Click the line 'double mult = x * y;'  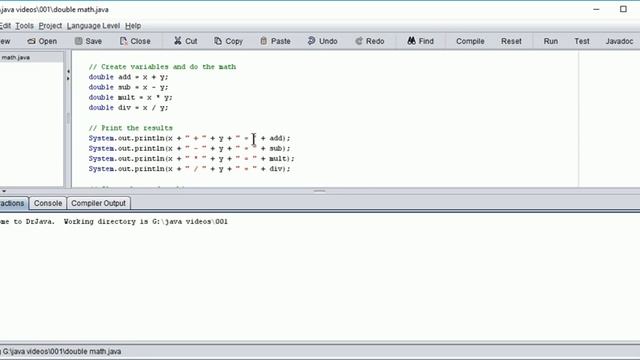pyautogui.click(x=131, y=98)
